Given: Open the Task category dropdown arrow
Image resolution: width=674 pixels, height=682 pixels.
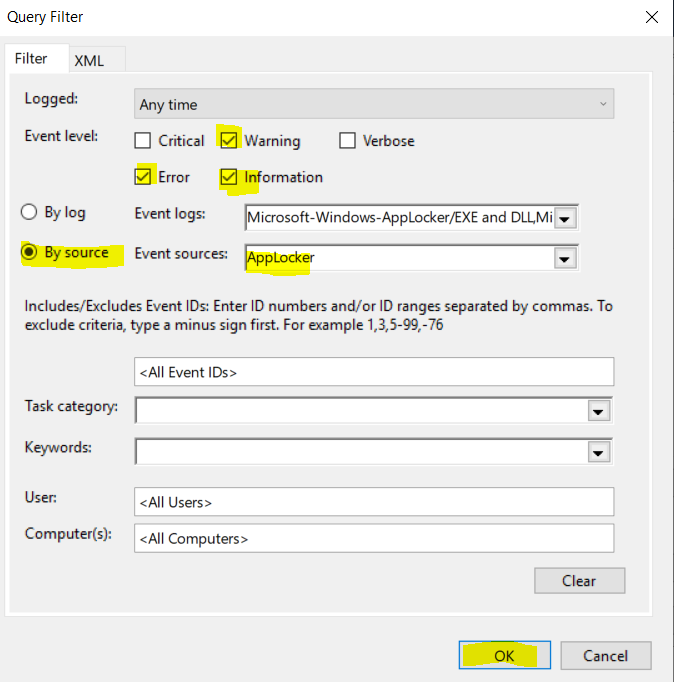Looking at the screenshot, I should tap(598, 411).
